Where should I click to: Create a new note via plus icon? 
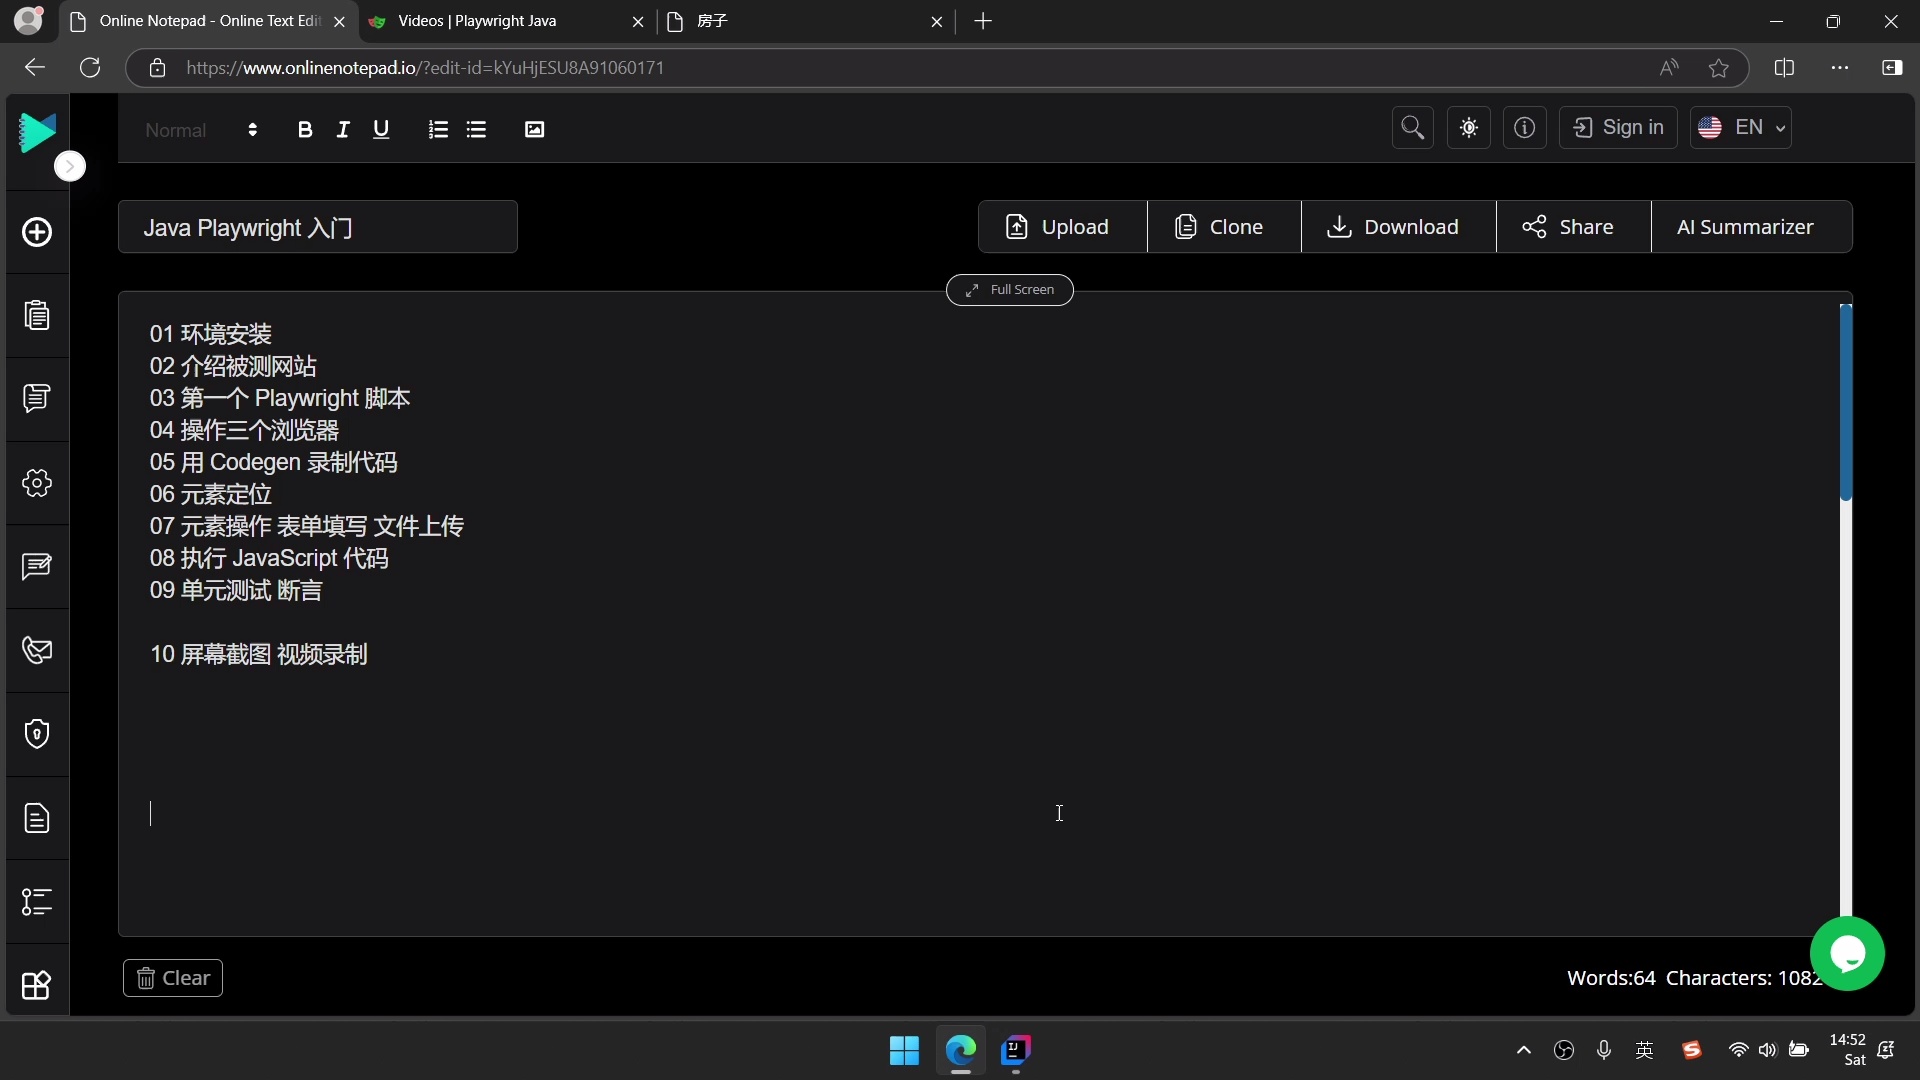click(x=37, y=232)
